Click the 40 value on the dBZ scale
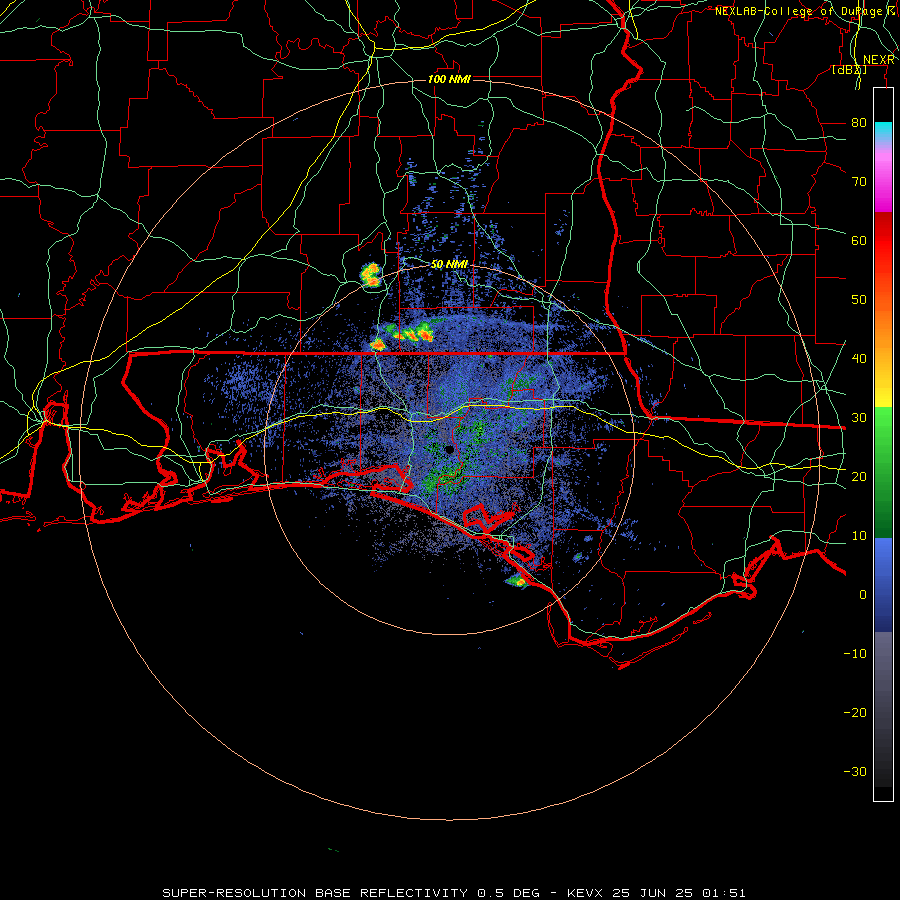The width and height of the screenshot is (900, 900). point(859,359)
